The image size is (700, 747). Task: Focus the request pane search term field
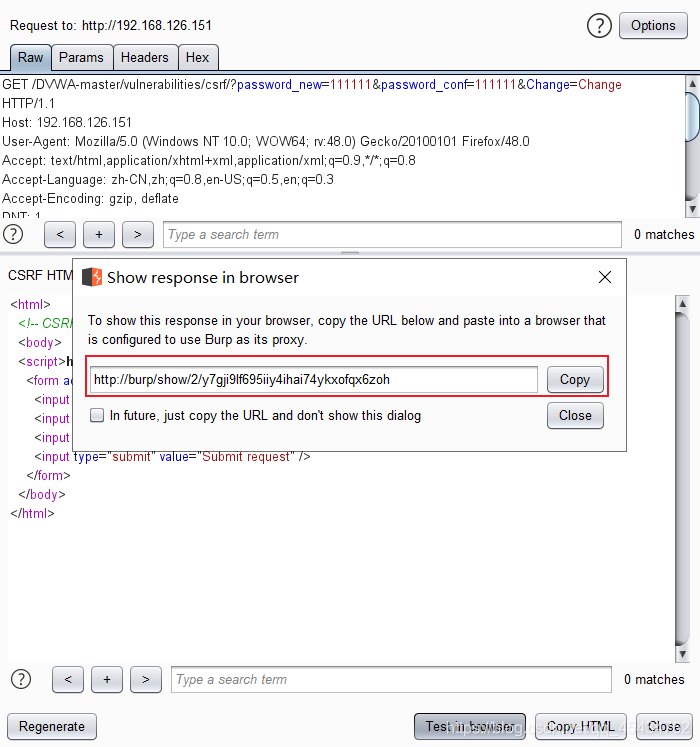coord(392,234)
